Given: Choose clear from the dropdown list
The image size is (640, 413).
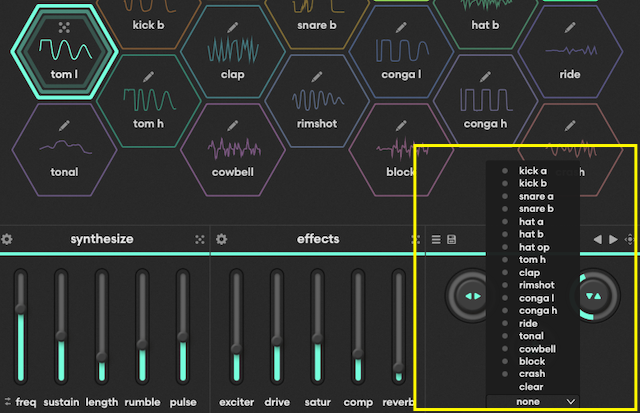Looking at the screenshot, I should [531, 386].
